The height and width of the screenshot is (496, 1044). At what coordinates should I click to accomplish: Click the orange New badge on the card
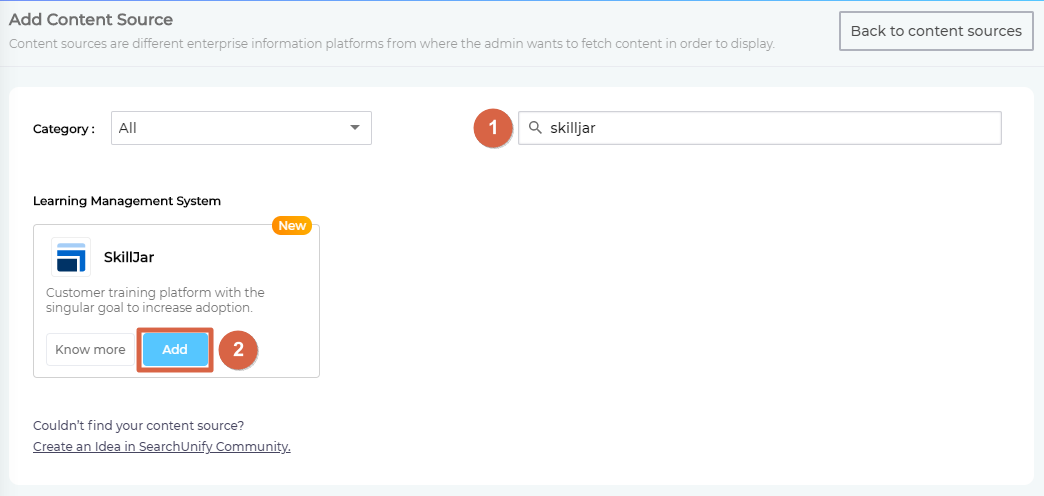point(292,226)
